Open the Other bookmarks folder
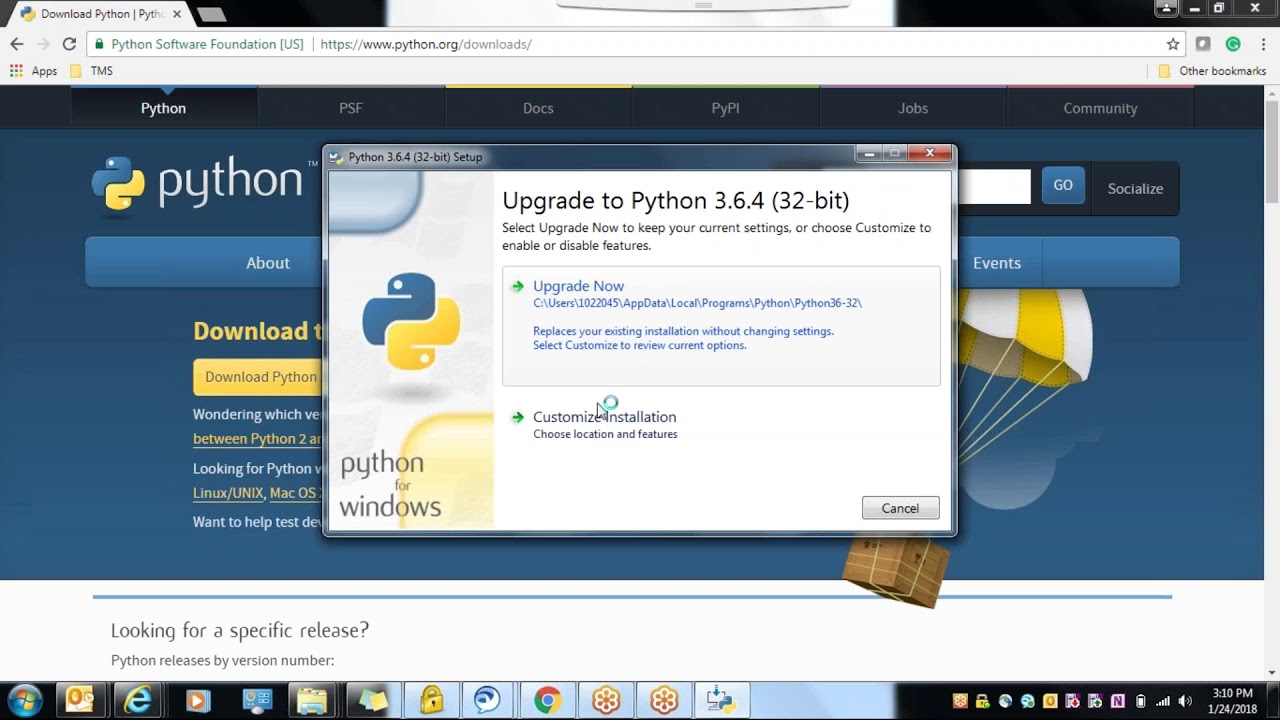 point(1212,71)
